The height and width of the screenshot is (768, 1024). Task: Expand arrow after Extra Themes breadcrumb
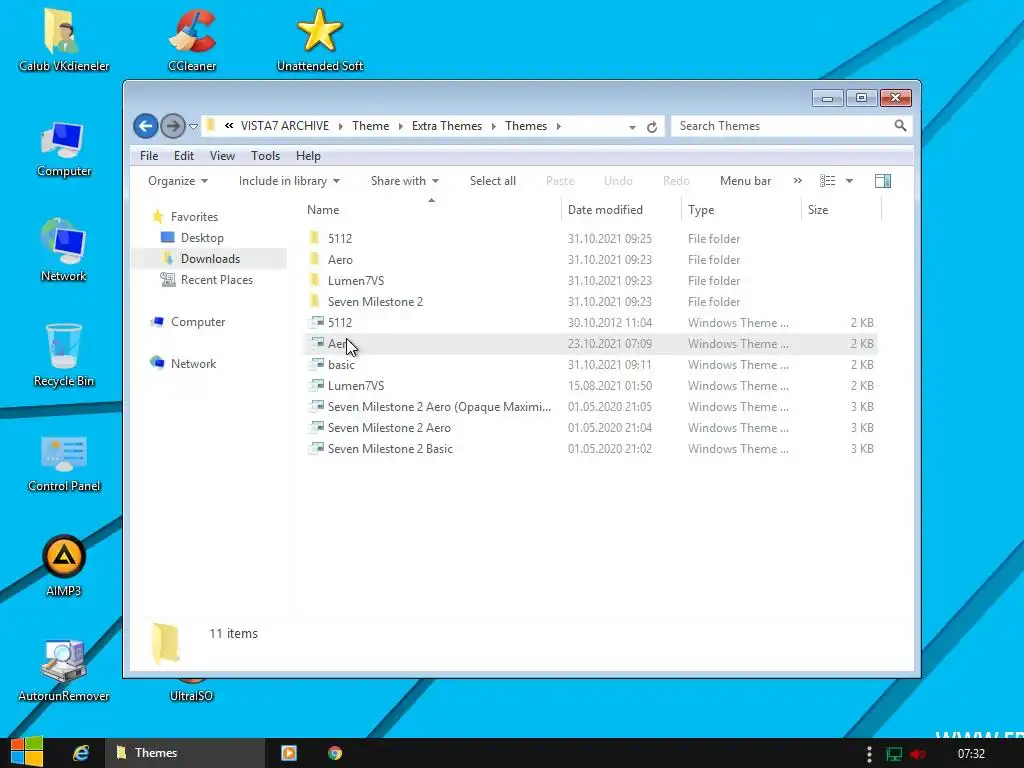point(494,126)
